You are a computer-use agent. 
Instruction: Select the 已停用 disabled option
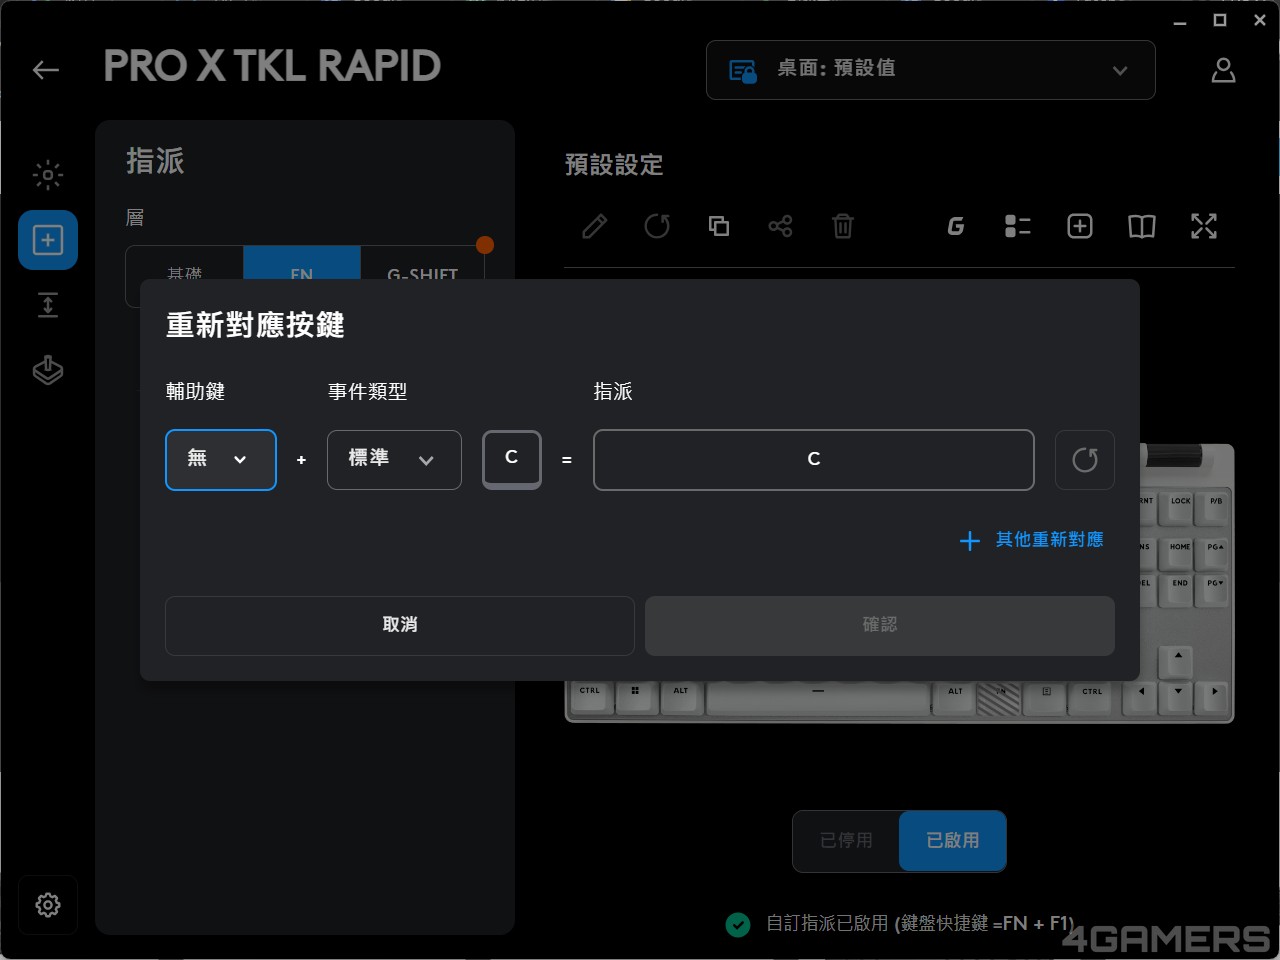click(847, 841)
